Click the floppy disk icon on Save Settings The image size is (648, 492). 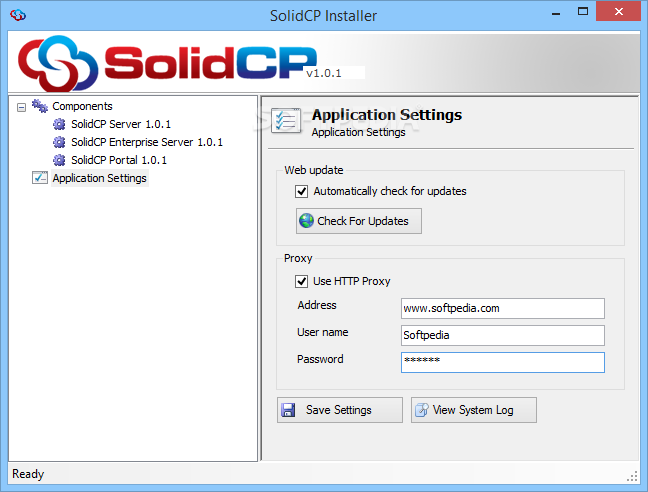tap(288, 410)
